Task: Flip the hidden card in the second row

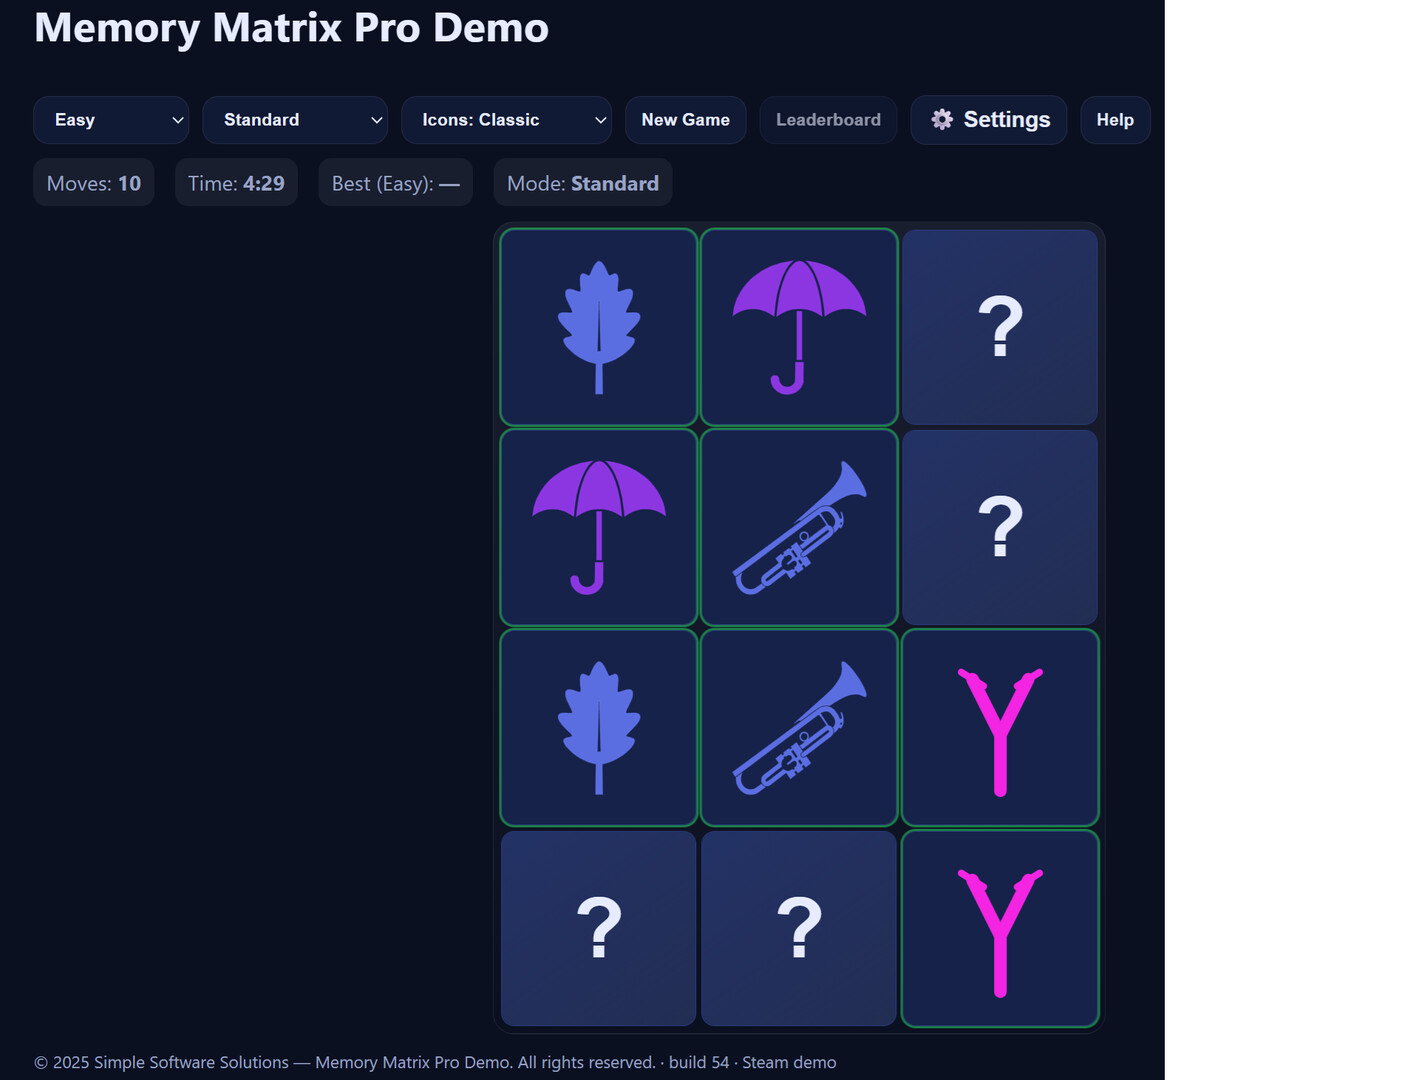Action: [x=1000, y=527]
